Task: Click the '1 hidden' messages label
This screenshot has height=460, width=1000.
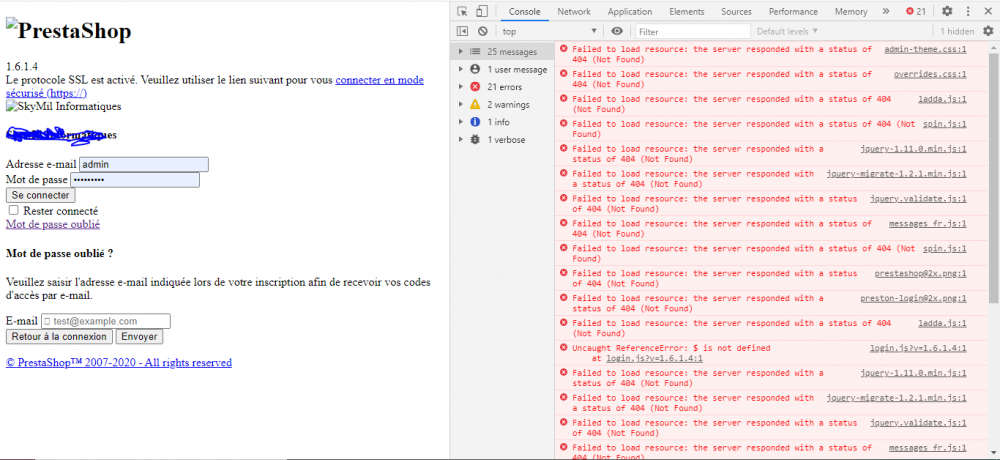Action: tap(957, 31)
